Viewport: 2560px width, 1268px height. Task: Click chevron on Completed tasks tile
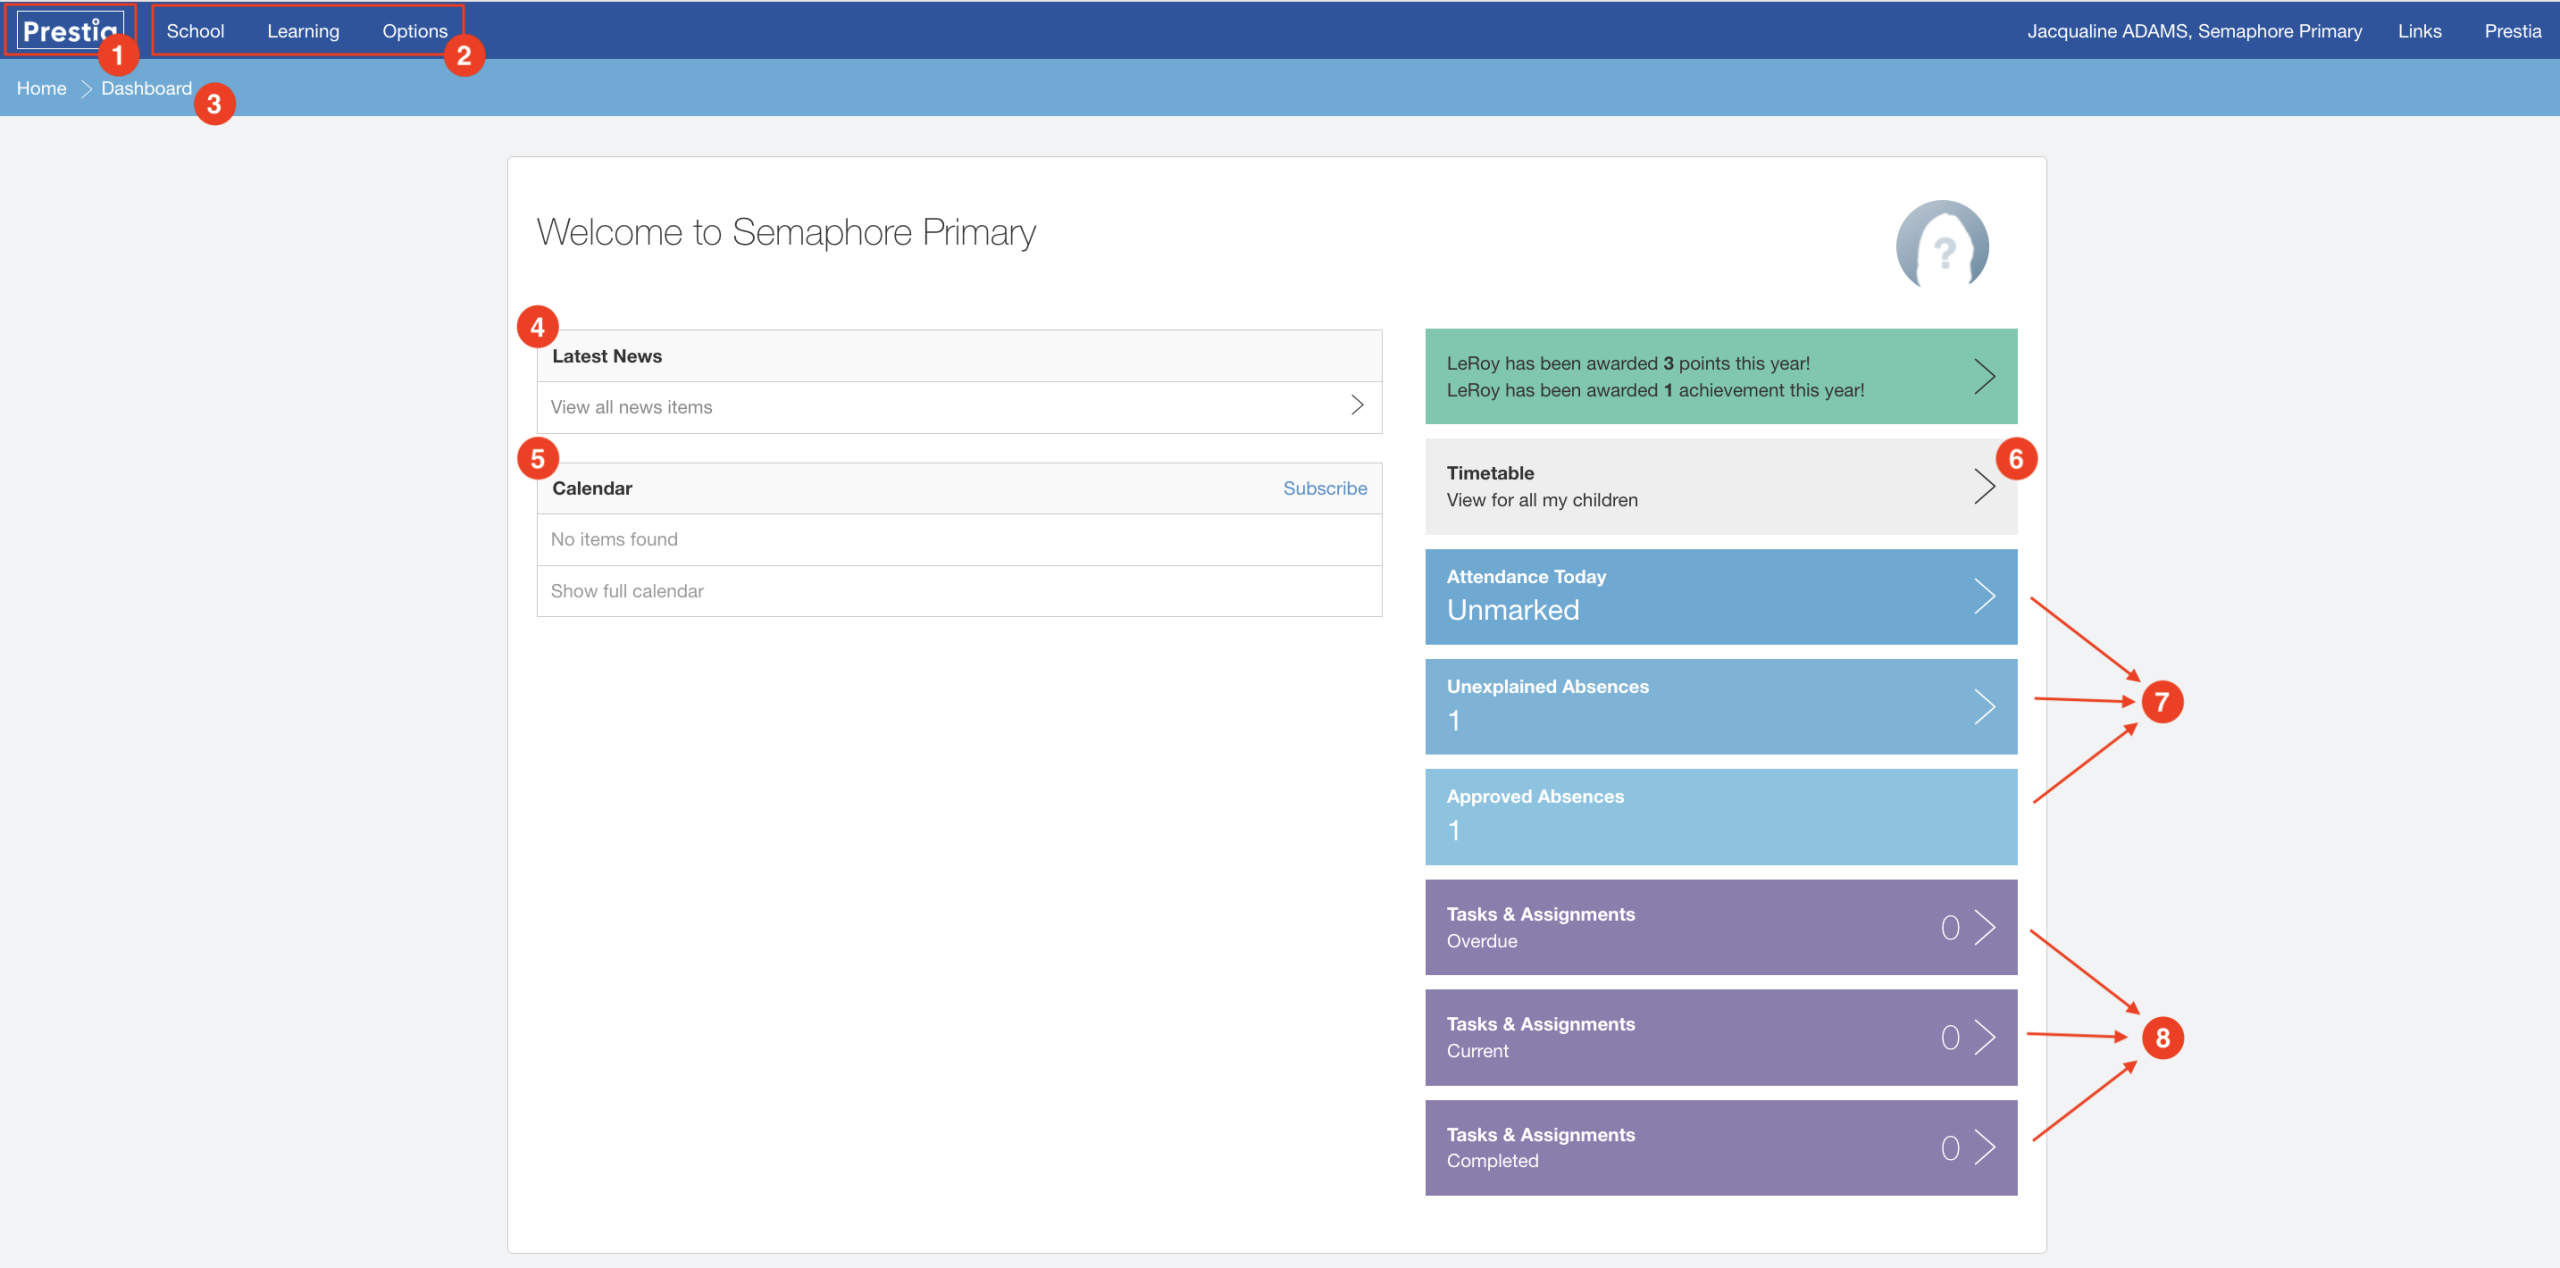click(1984, 1147)
